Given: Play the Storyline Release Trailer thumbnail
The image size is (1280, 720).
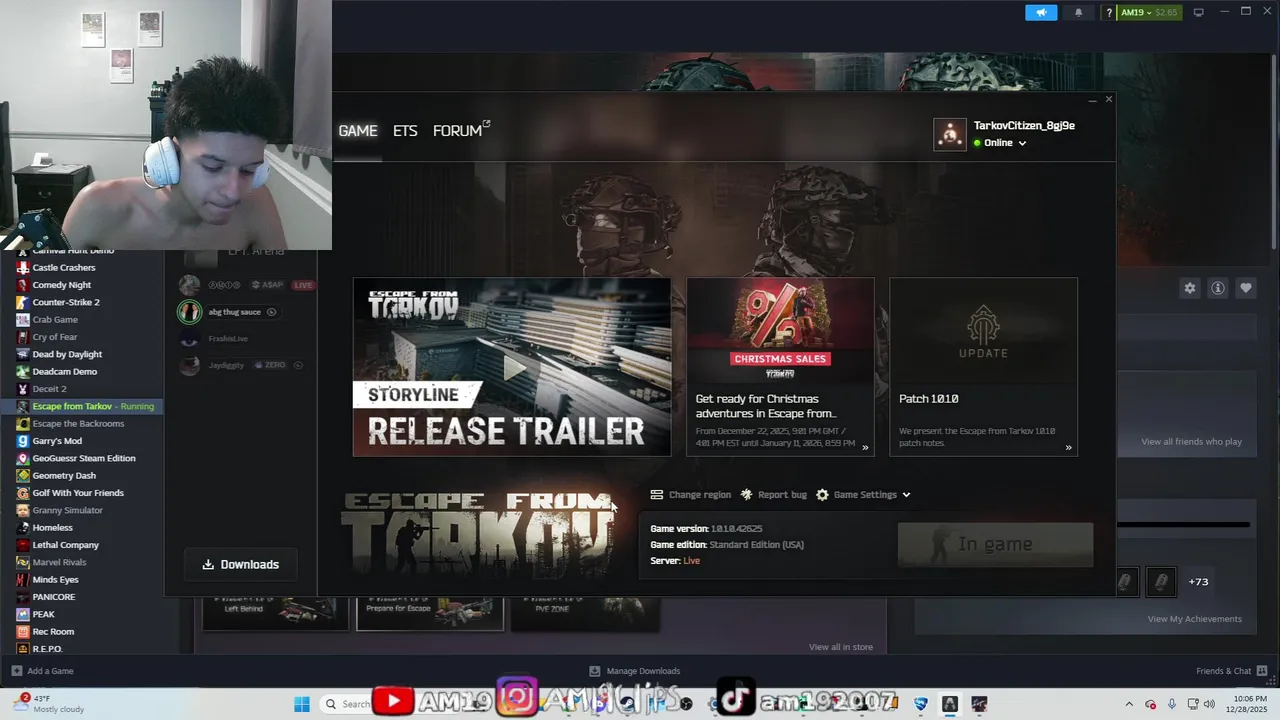Looking at the screenshot, I should [x=512, y=367].
